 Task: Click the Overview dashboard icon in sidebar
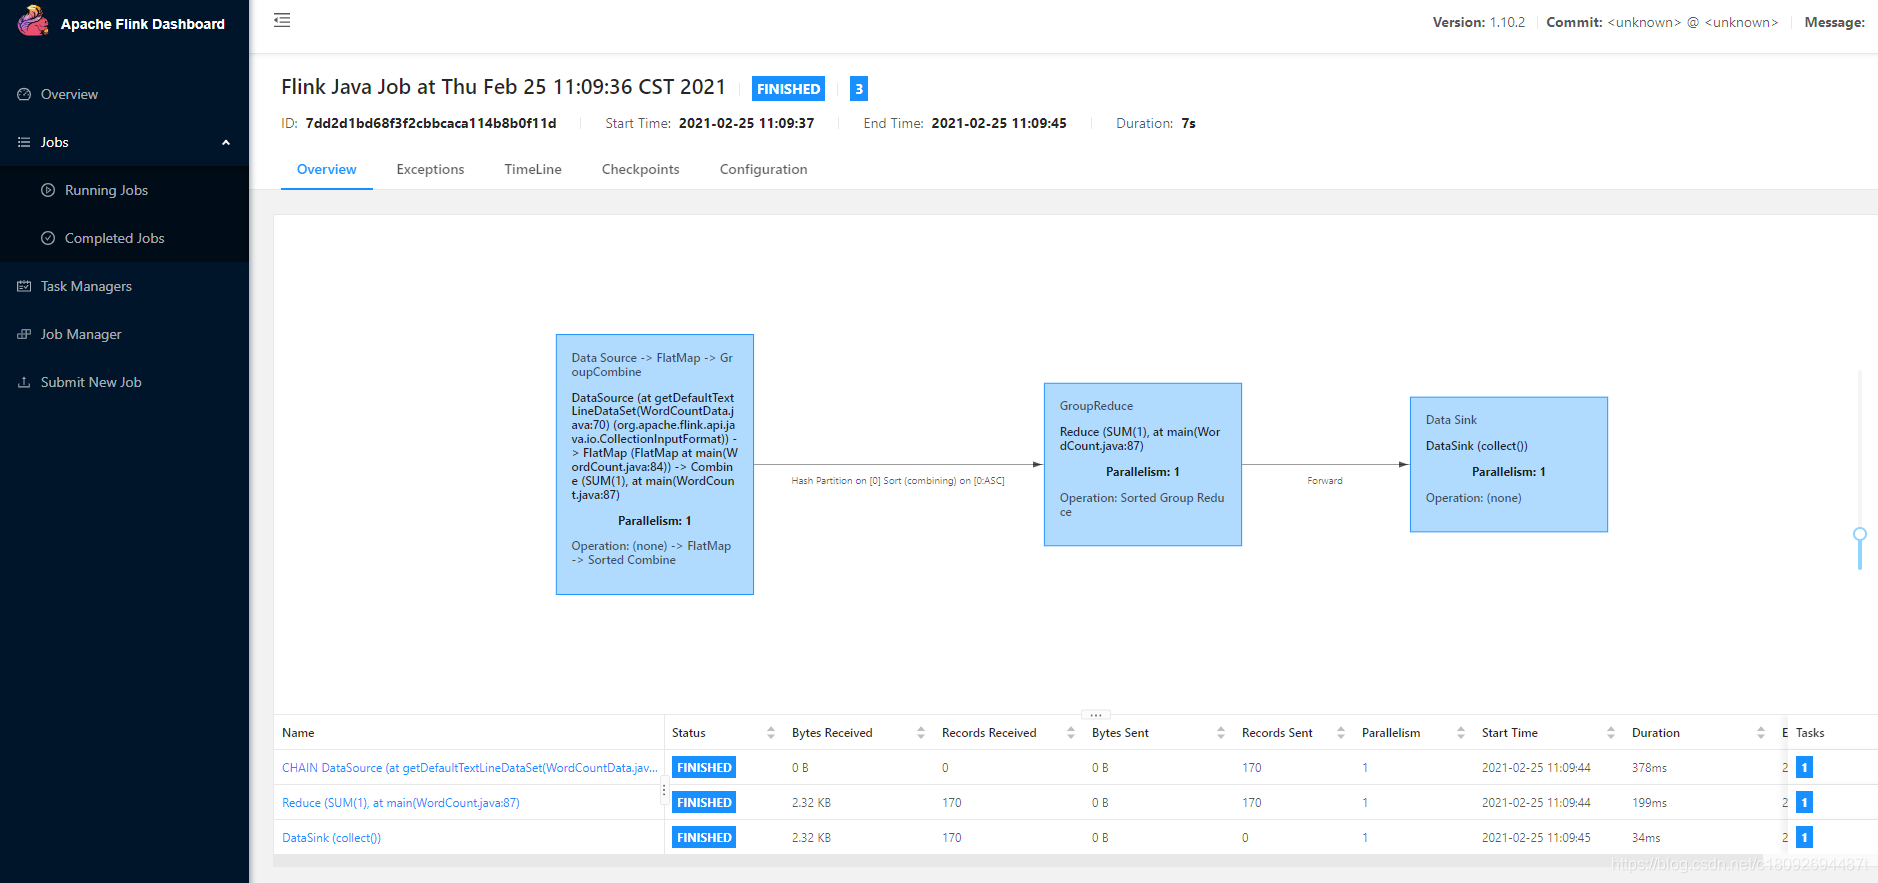click(x=24, y=94)
